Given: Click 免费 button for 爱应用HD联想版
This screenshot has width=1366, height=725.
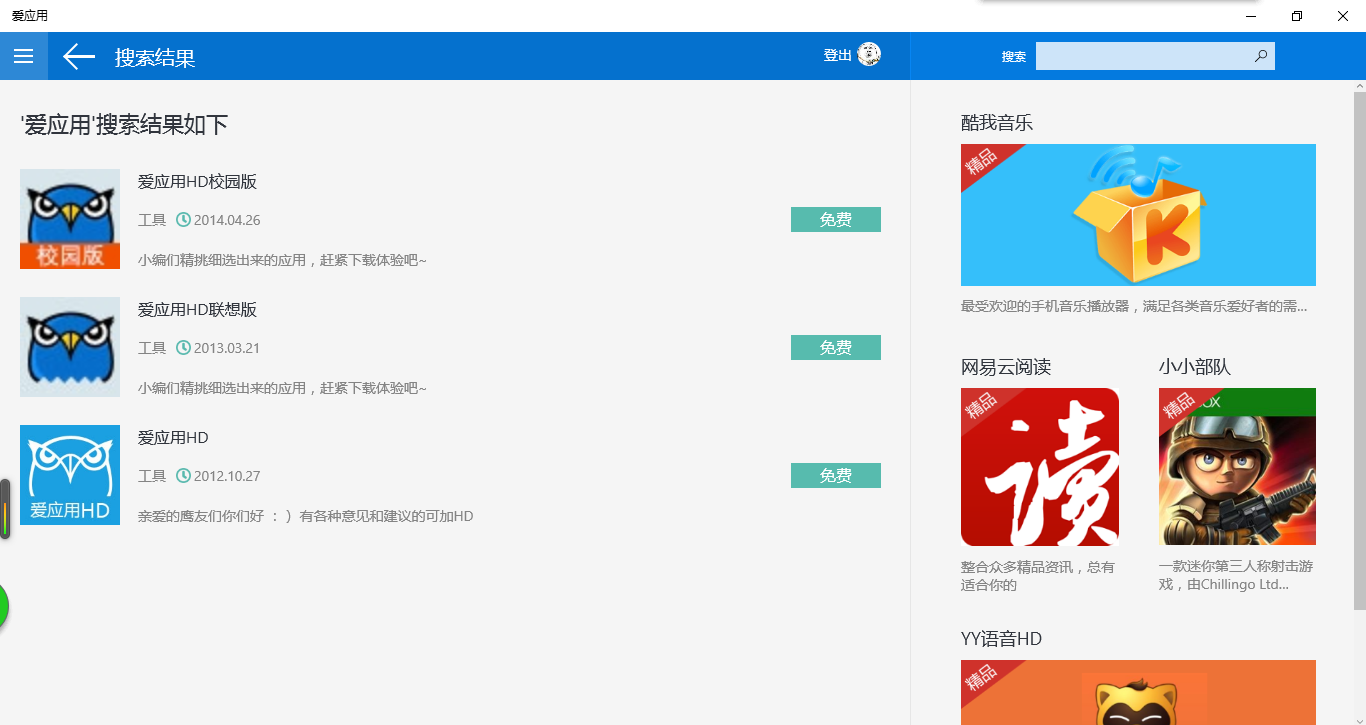Looking at the screenshot, I should pyautogui.click(x=836, y=347).
